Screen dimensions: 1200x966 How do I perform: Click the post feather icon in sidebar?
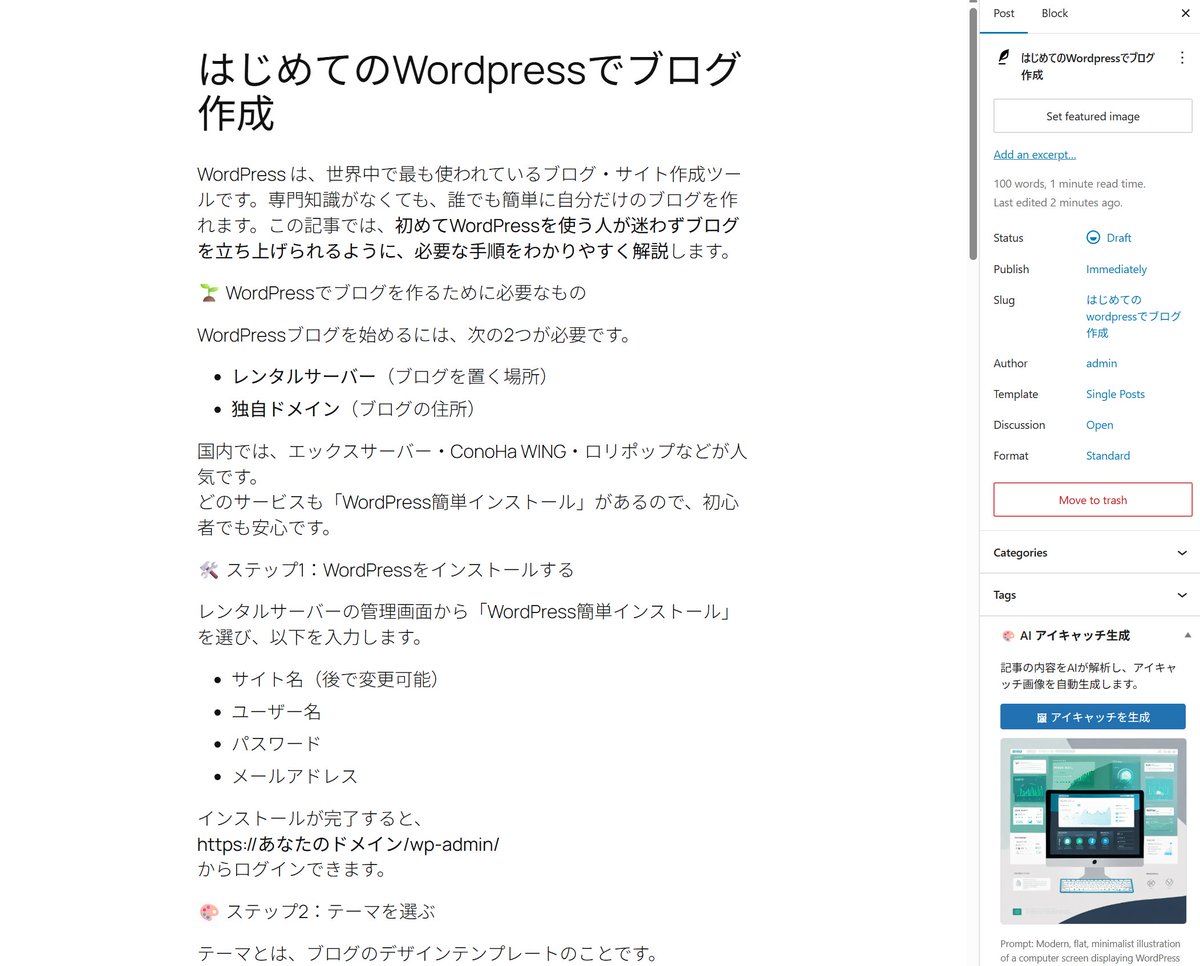pos(1004,58)
